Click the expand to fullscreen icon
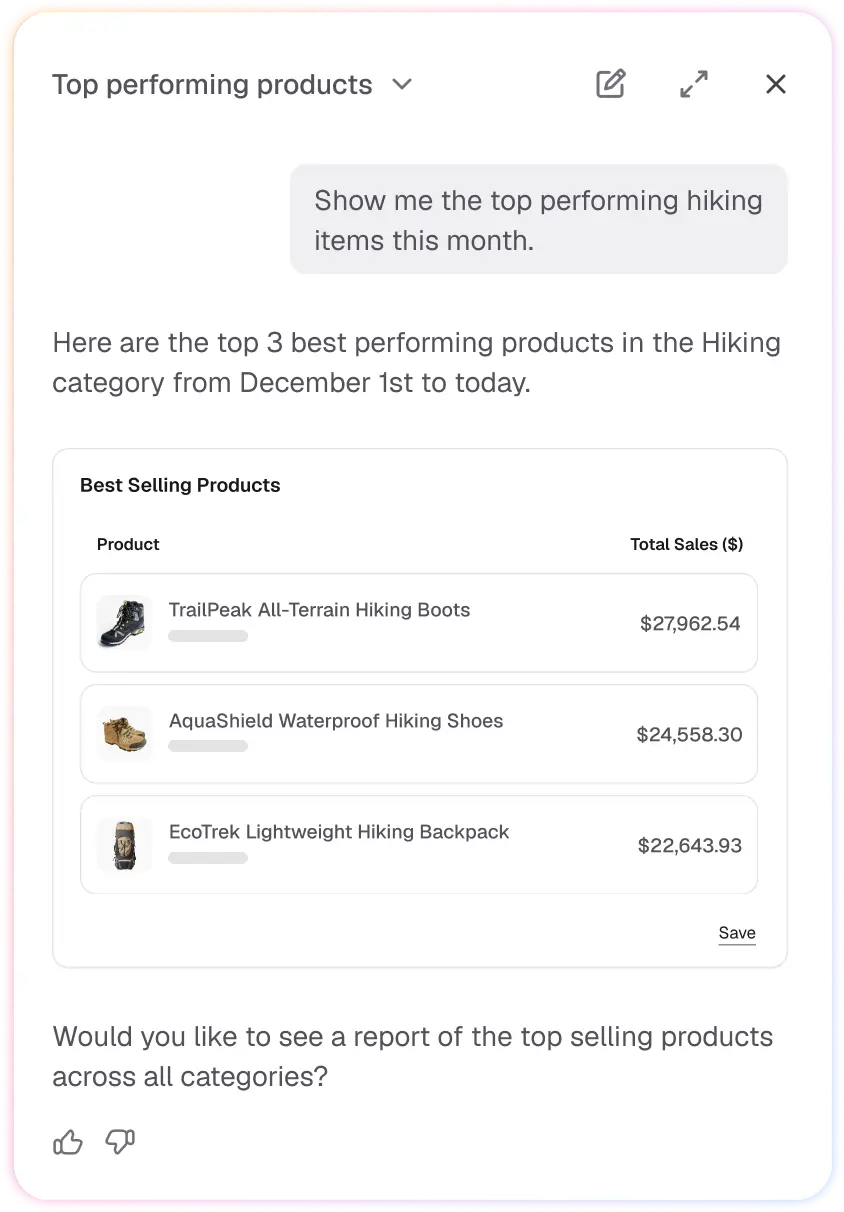844x1212 pixels. (x=694, y=84)
